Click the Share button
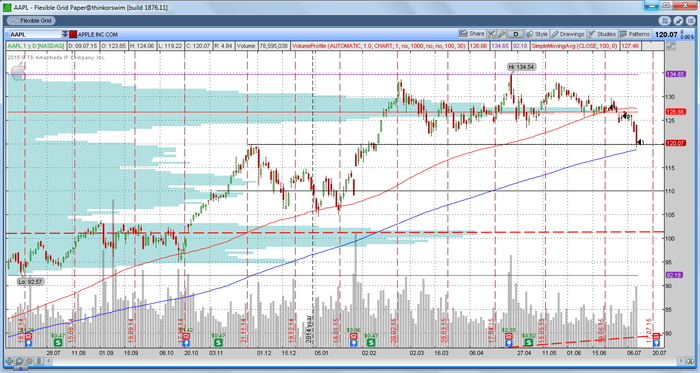This screenshot has width=700, height=373. [472, 34]
